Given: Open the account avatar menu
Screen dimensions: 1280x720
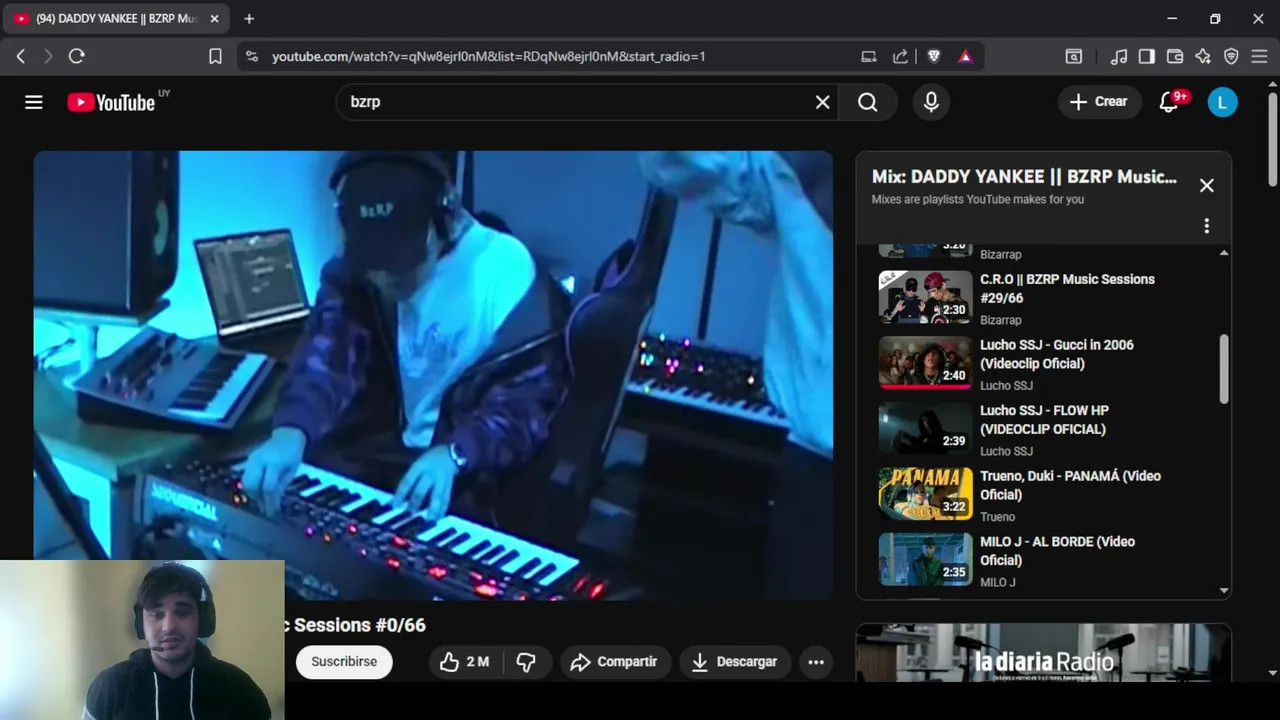Looking at the screenshot, I should [1222, 102].
